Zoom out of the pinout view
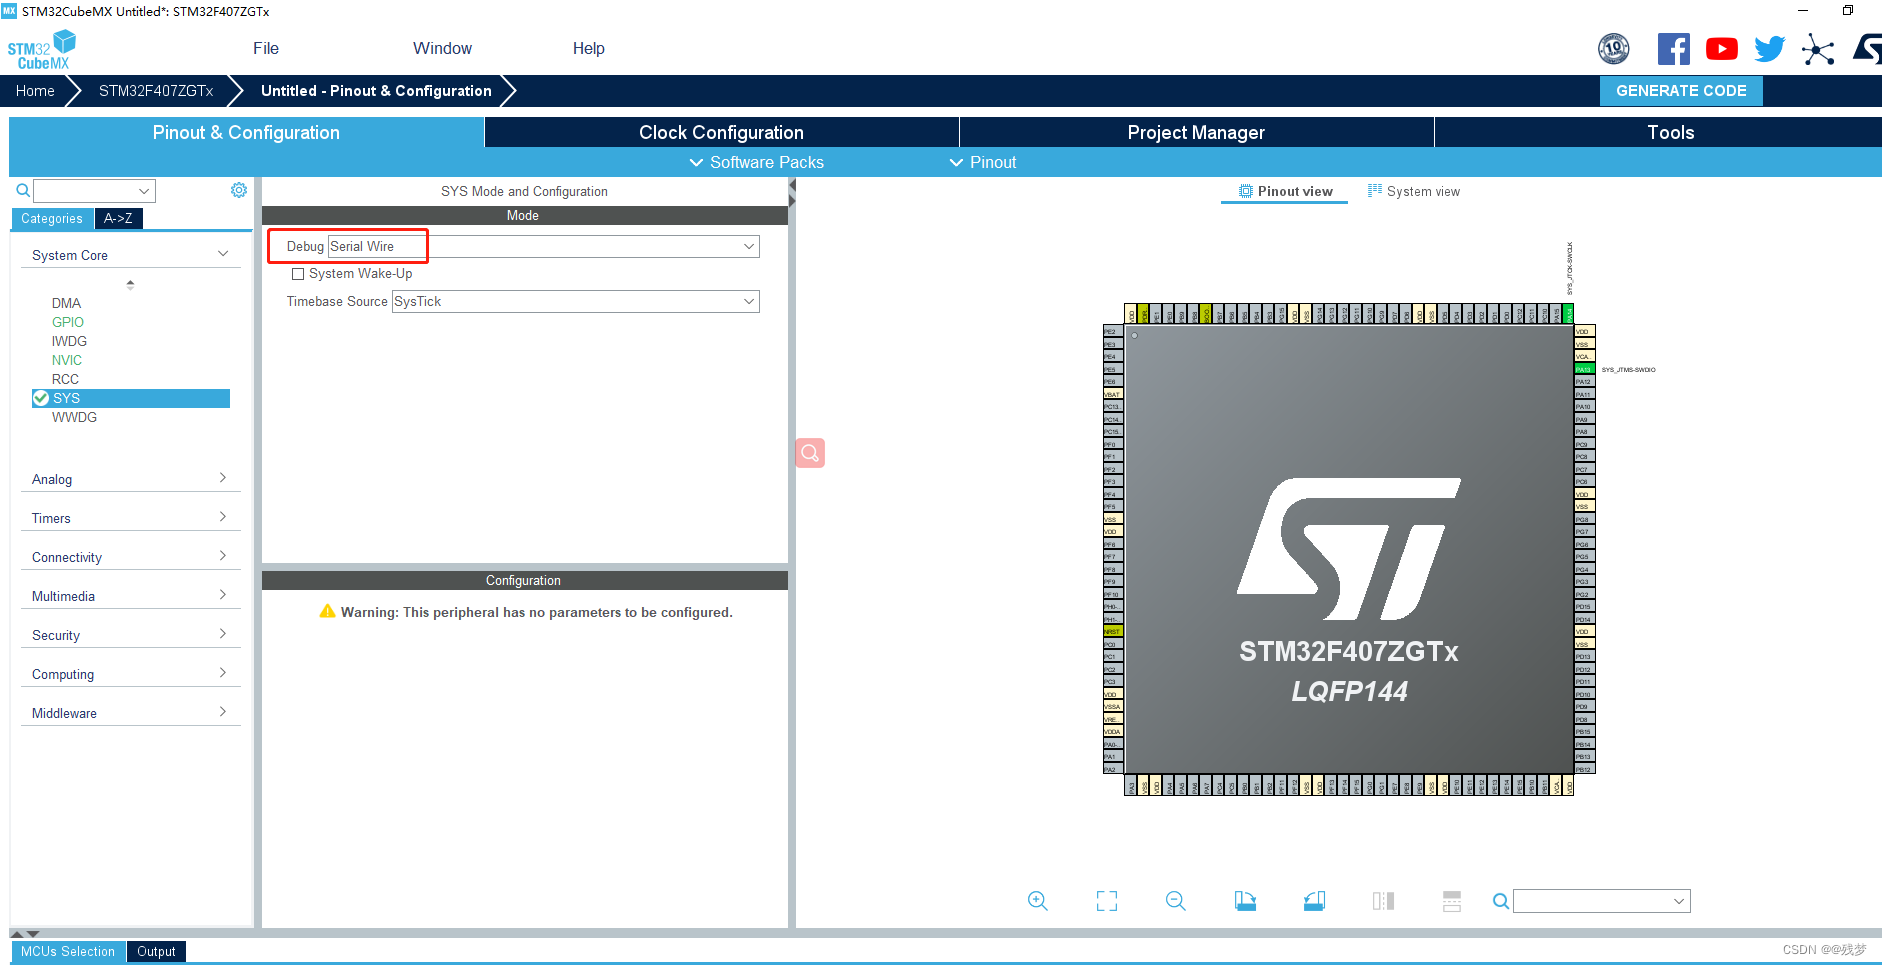Screen dimensions: 1882x965 pyautogui.click(x=1175, y=901)
